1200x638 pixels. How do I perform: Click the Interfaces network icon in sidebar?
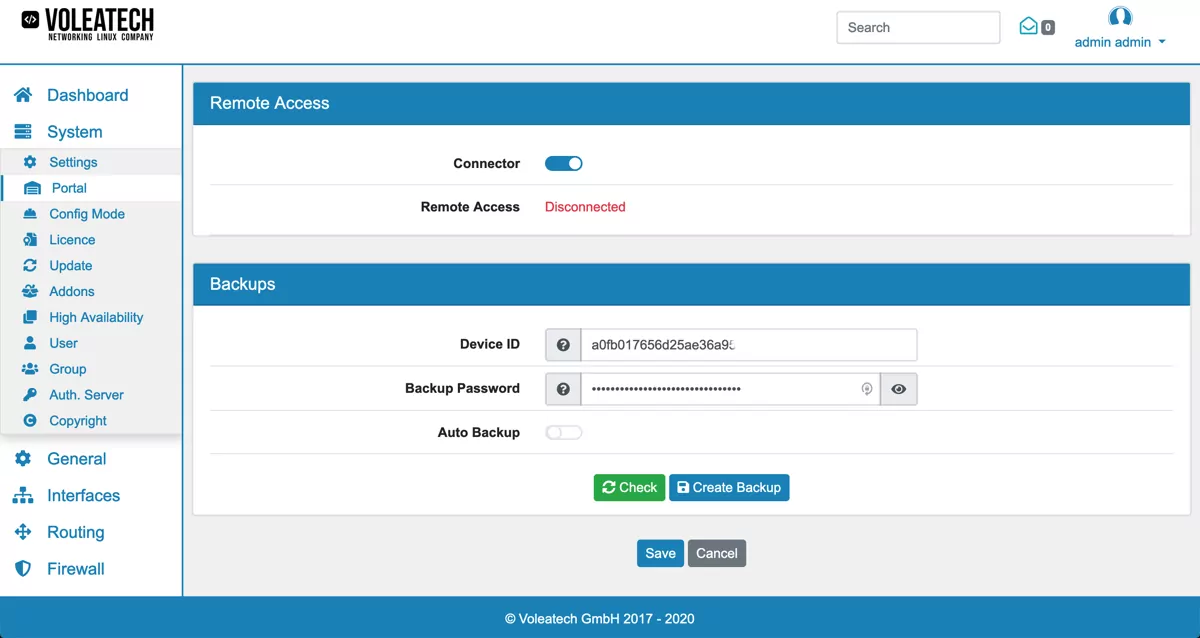(x=23, y=496)
